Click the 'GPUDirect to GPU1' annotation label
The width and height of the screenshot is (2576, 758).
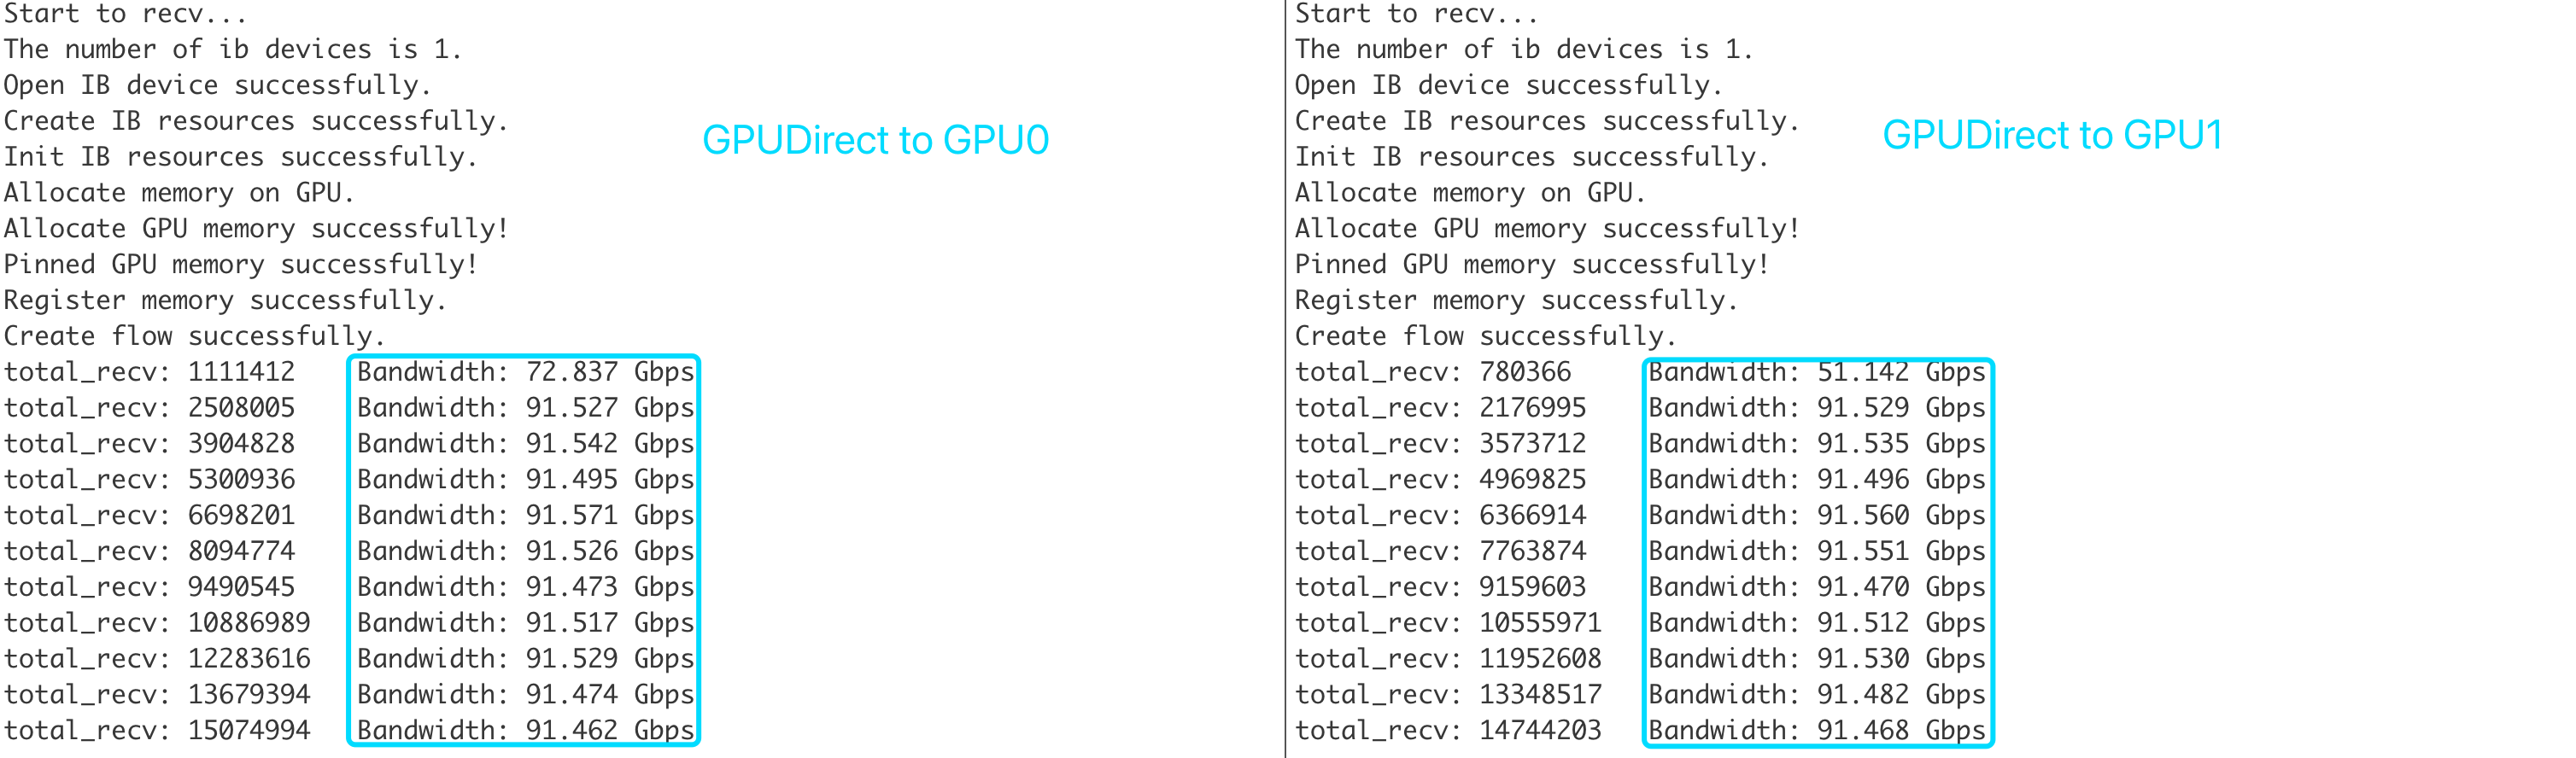point(2051,135)
